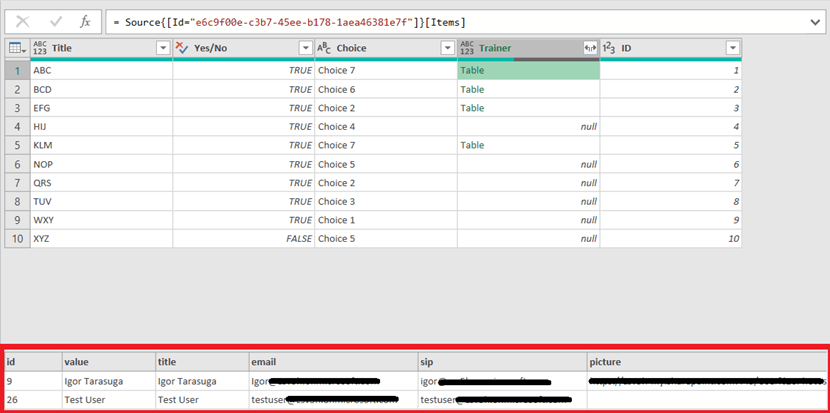Select row number 10
Screen dimensions: 830x413
pyautogui.click(x=17, y=238)
